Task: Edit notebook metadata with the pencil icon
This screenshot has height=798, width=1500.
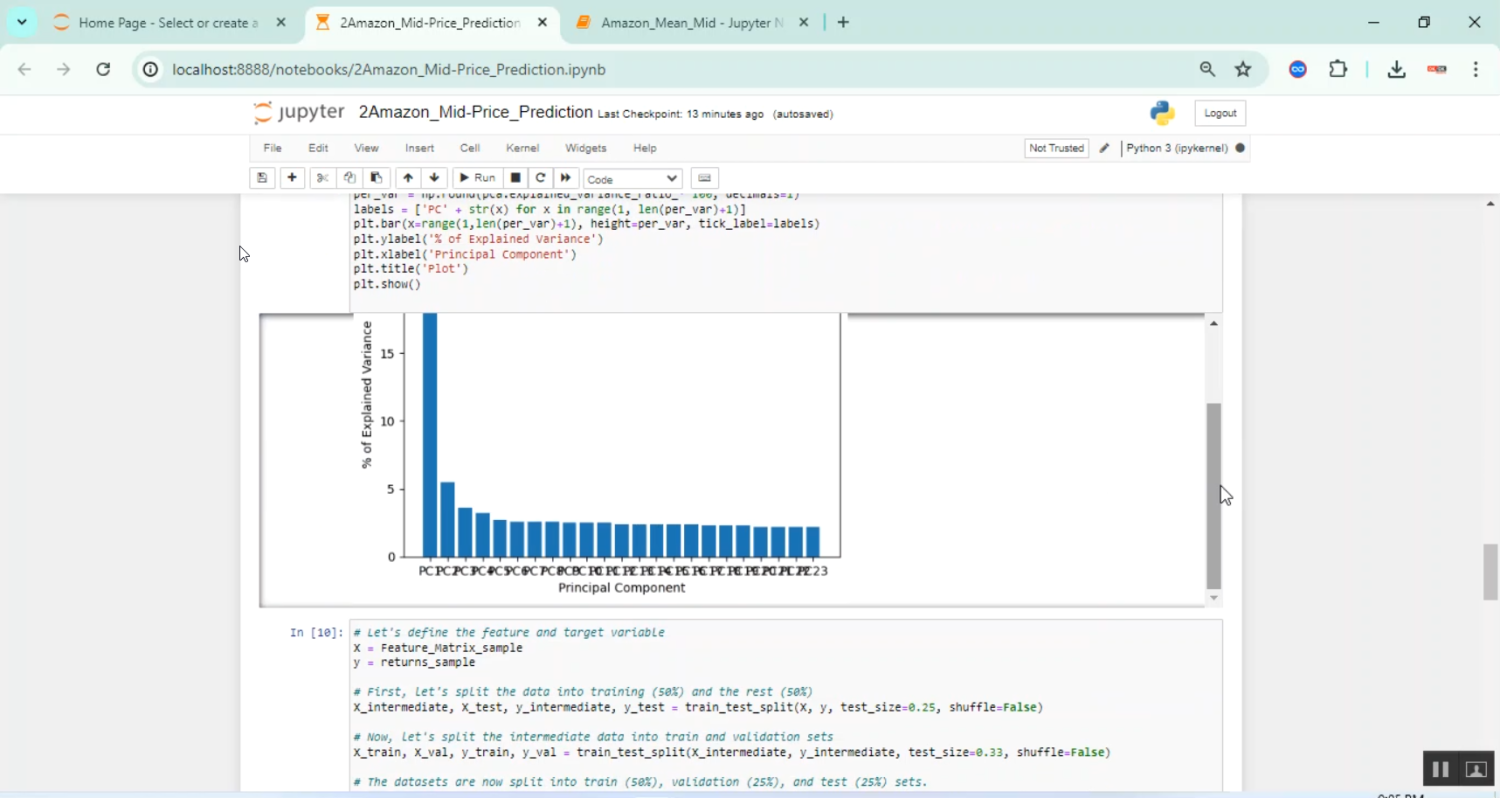Action: click(1104, 147)
